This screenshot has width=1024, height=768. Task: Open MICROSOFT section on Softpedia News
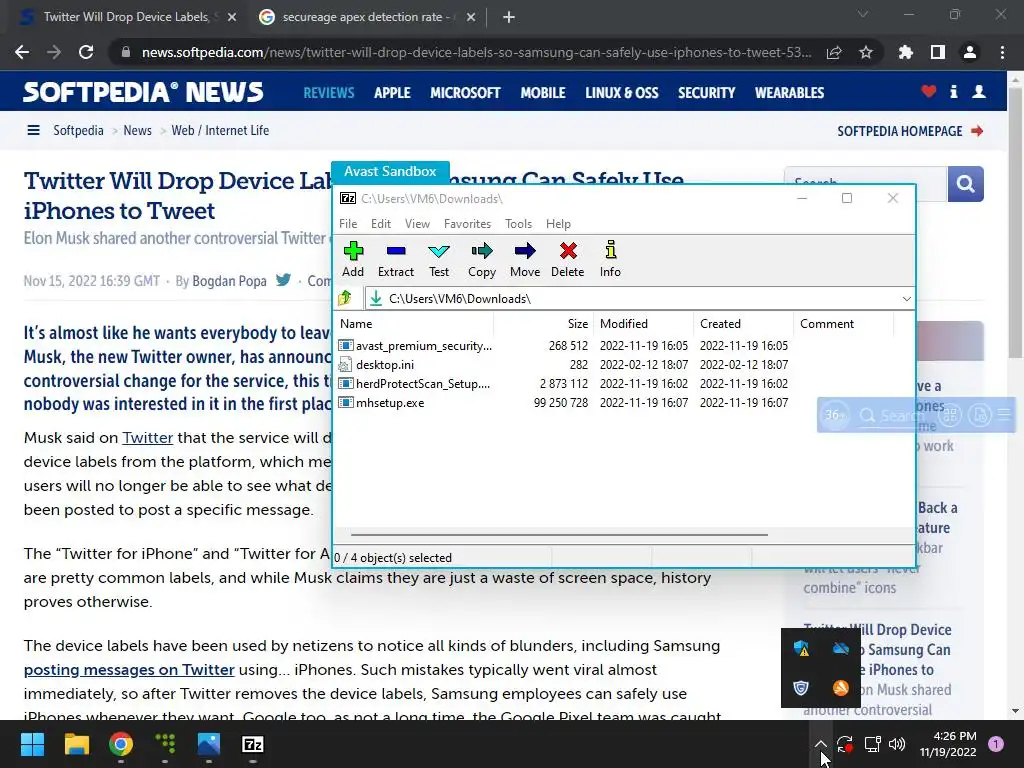pos(465,93)
